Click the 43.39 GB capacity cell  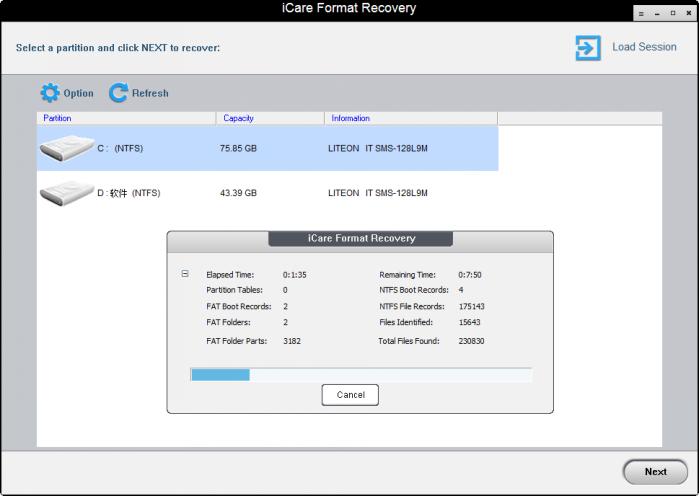tap(238, 193)
